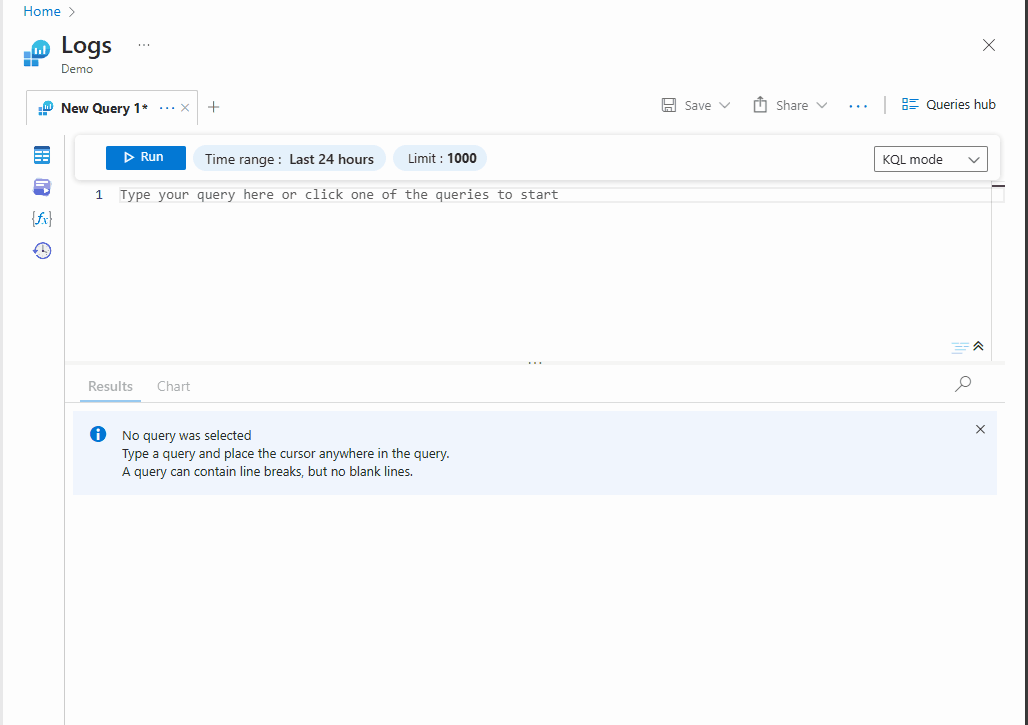Select the New Query 1 tab
This screenshot has height=725, width=1028.
tap(104, 108)
